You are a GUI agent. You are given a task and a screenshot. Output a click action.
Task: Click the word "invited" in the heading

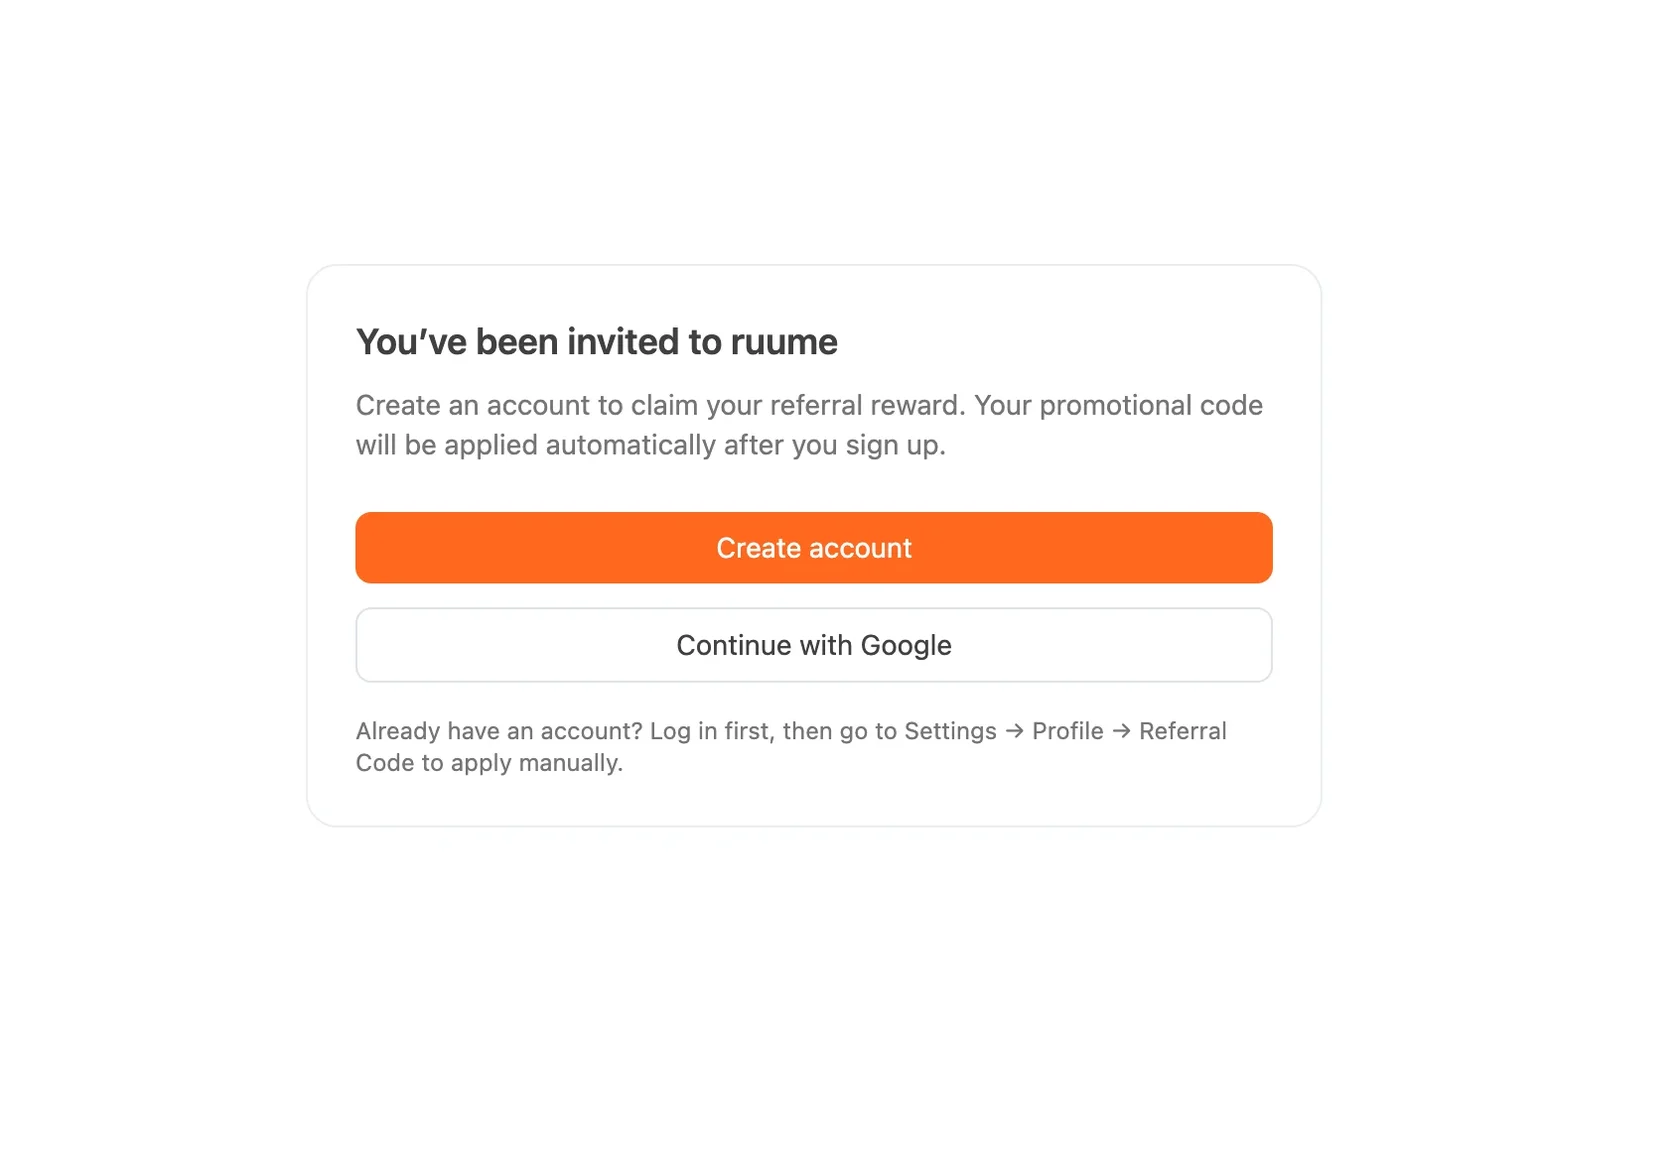click(x=624, y=342)
